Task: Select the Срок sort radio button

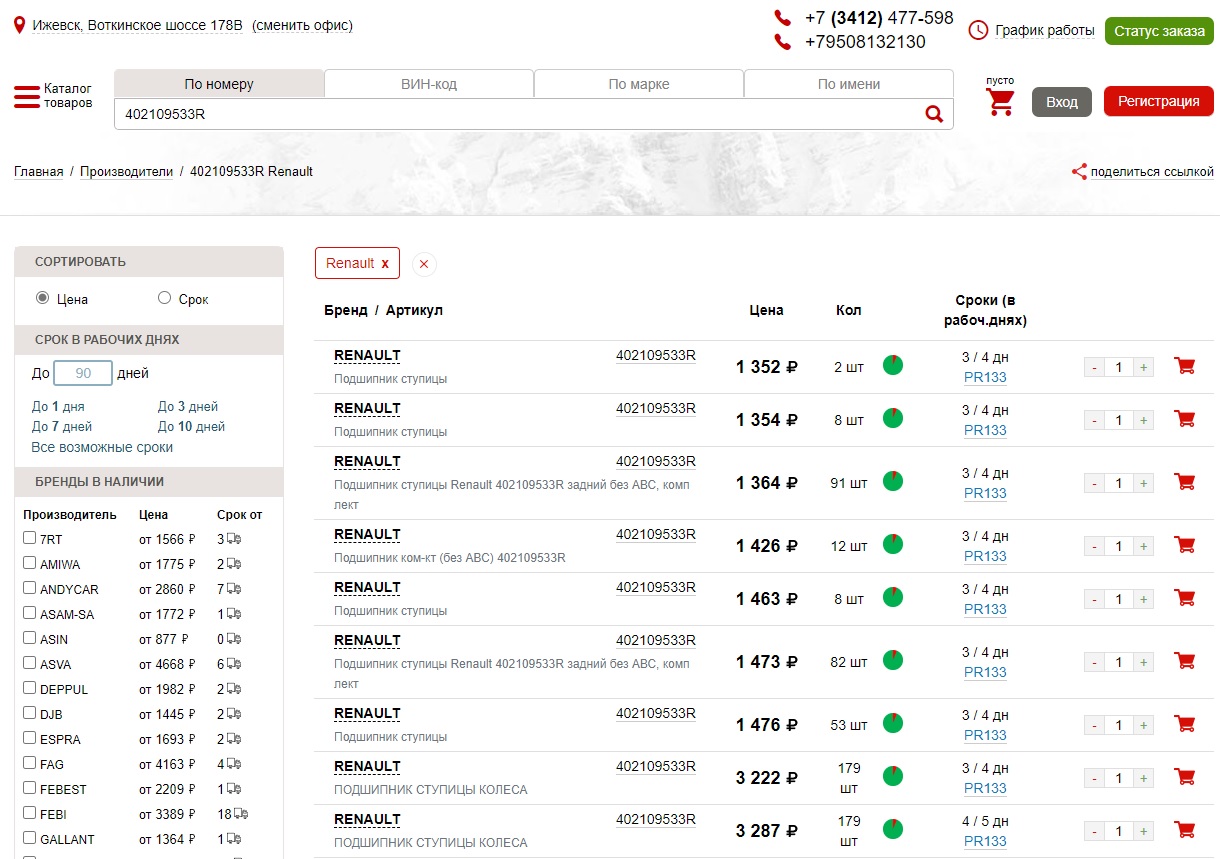Action: pos(165,298)
